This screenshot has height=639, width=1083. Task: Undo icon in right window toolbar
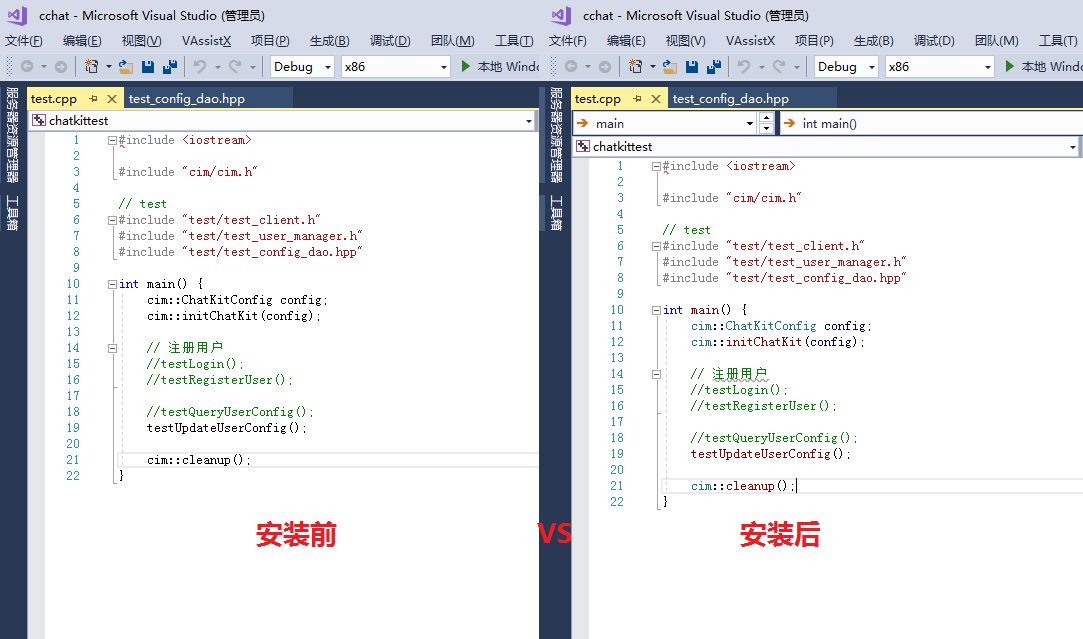(x=744, y=66)
